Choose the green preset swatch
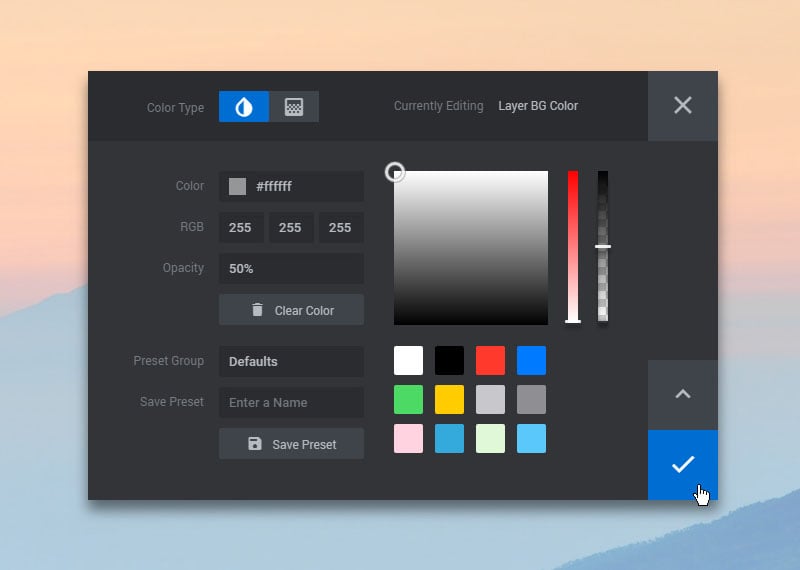Viewport: 800px width, 570px height. click(408, 400)
